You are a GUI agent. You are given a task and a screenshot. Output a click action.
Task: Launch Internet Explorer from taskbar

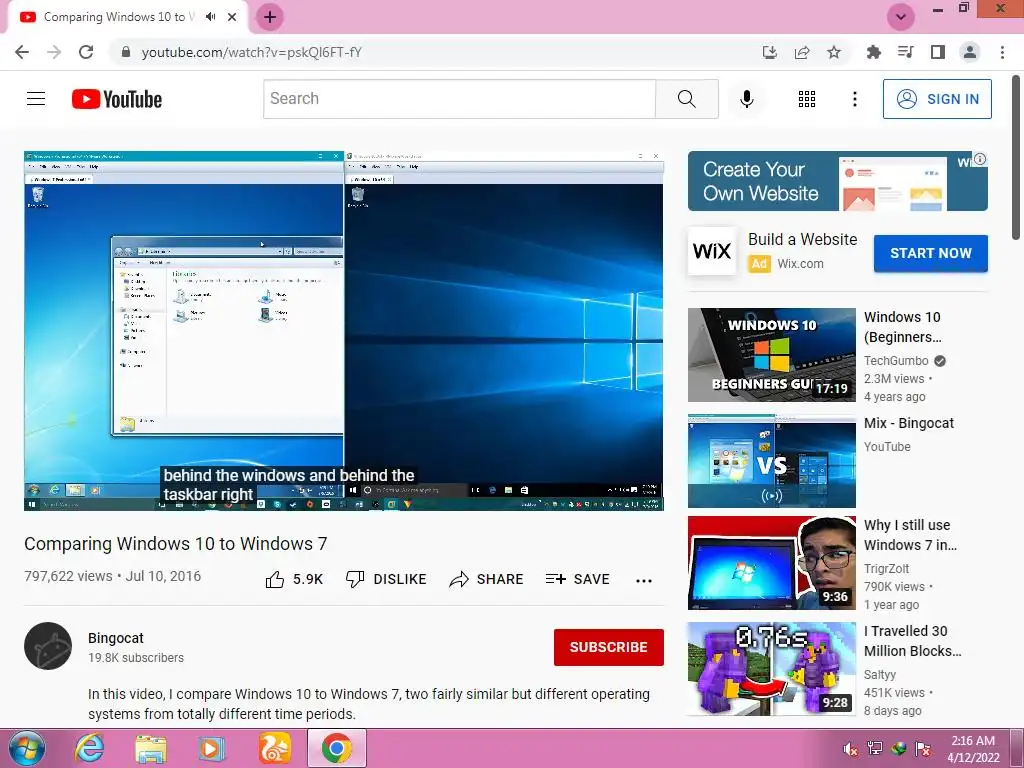[89, 748]
